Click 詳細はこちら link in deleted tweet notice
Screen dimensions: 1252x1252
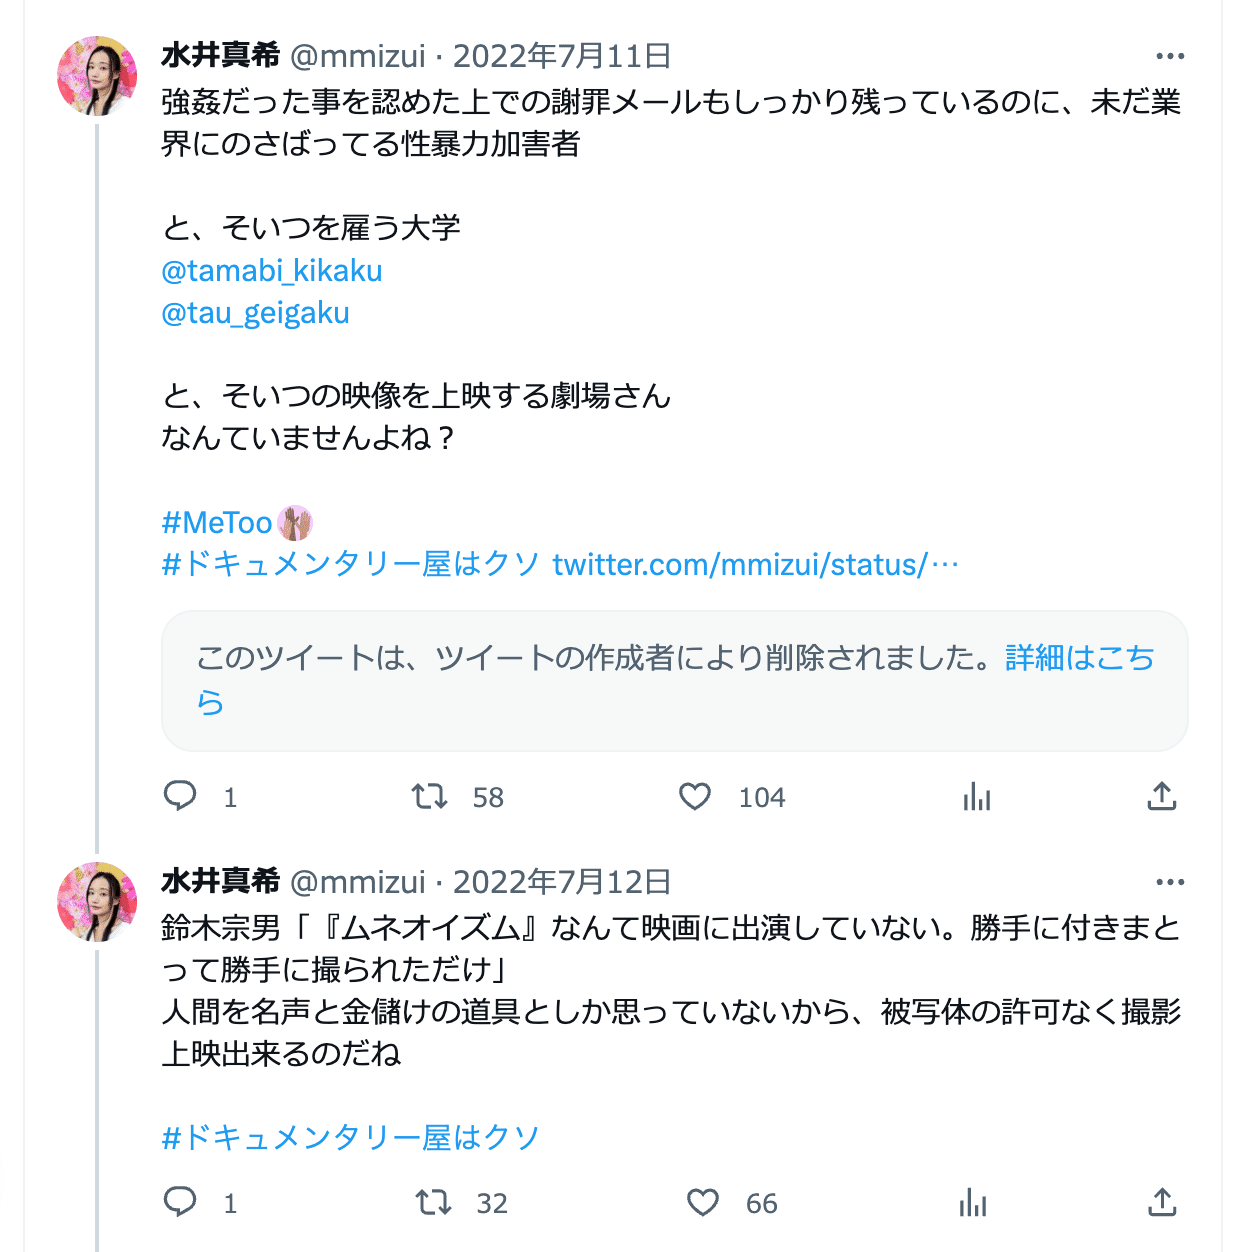pos(1079,658)
